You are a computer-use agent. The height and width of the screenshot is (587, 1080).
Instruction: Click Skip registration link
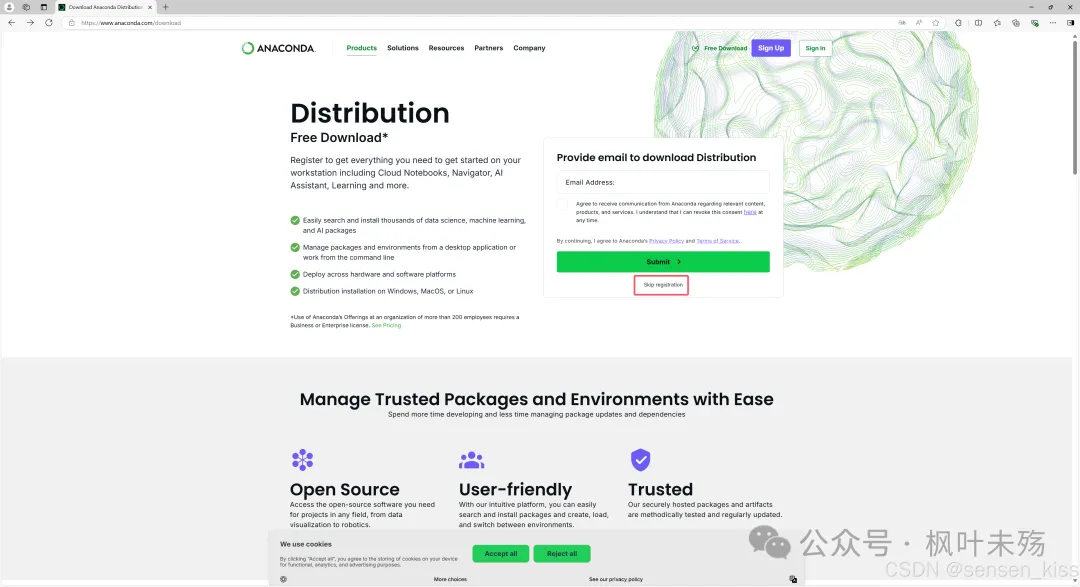[x=663, y=285]
